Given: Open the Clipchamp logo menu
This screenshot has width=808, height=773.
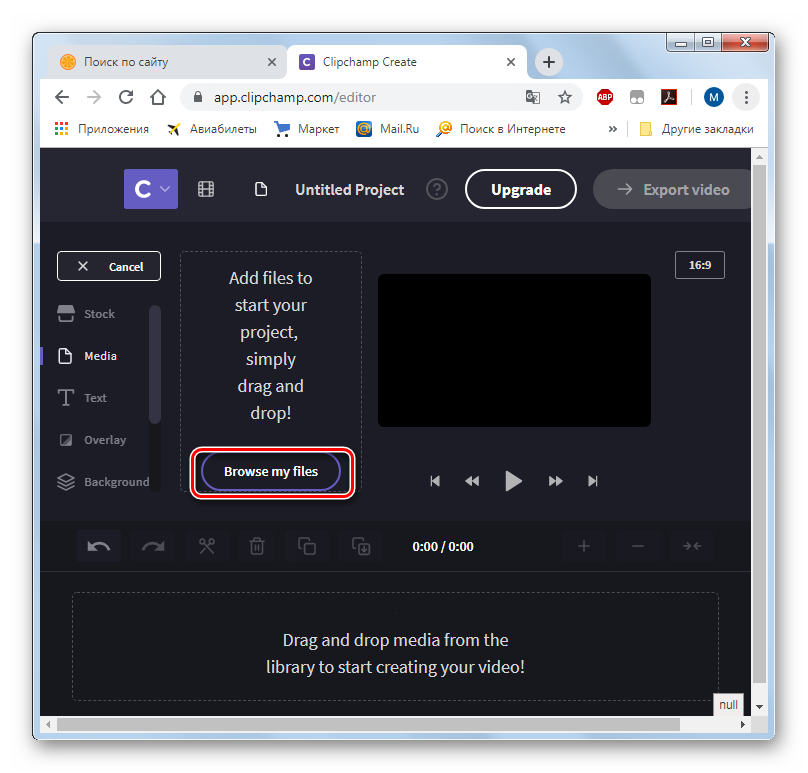Looking at the screenshot, I should tap(150, 189).
